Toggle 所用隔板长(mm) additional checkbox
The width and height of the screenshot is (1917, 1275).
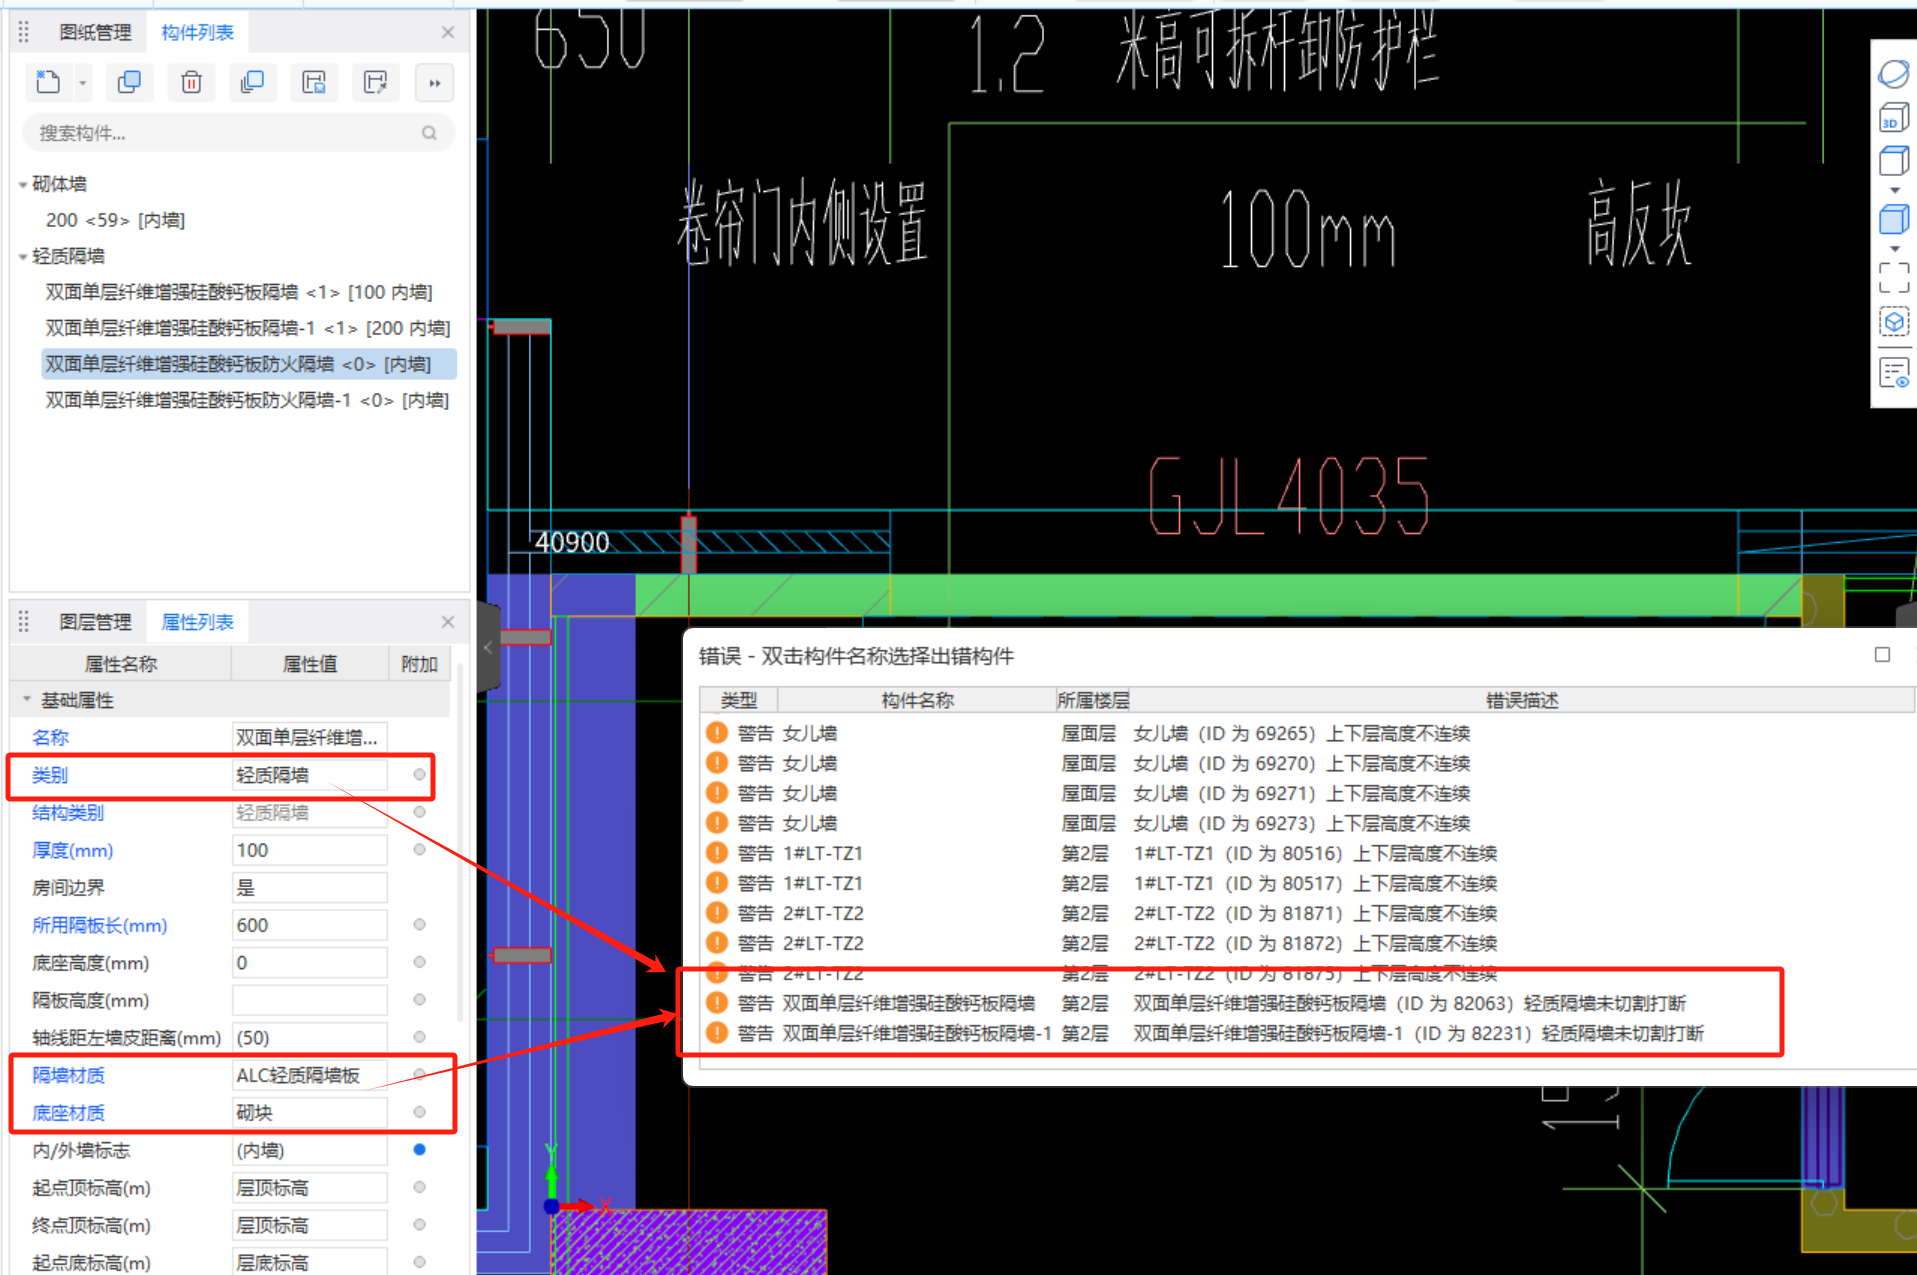[419, 924]
